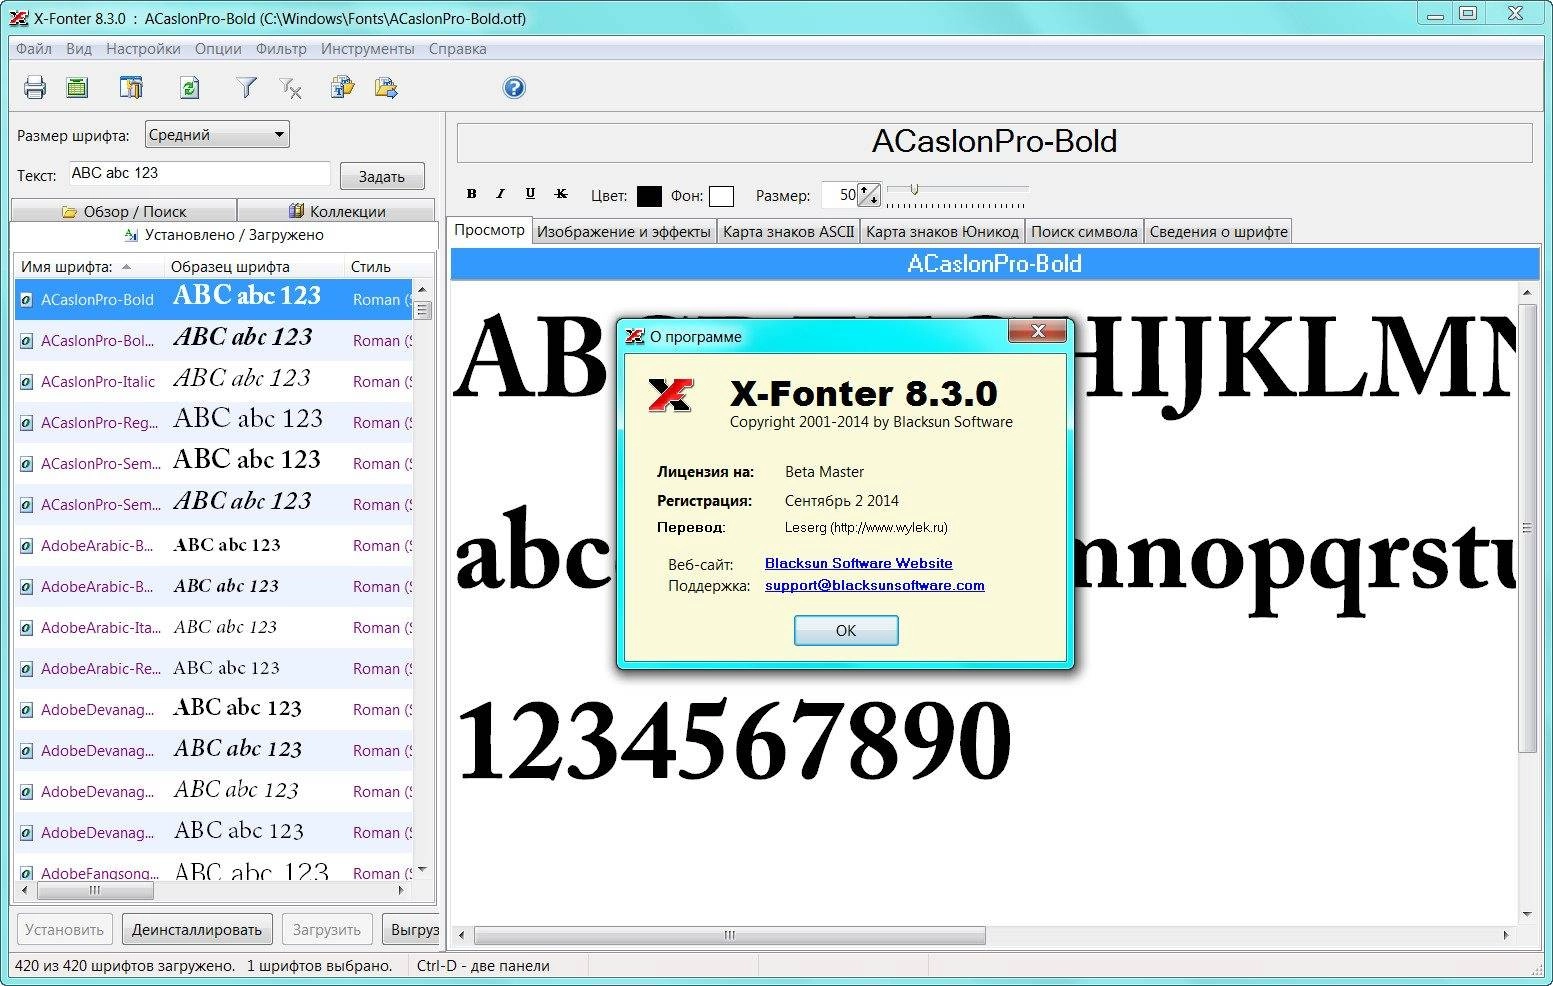This screenshot has width=1553, height=986.
Task: Click the X-Fonter logo in about dialog
Action: [x=670, y=395]
